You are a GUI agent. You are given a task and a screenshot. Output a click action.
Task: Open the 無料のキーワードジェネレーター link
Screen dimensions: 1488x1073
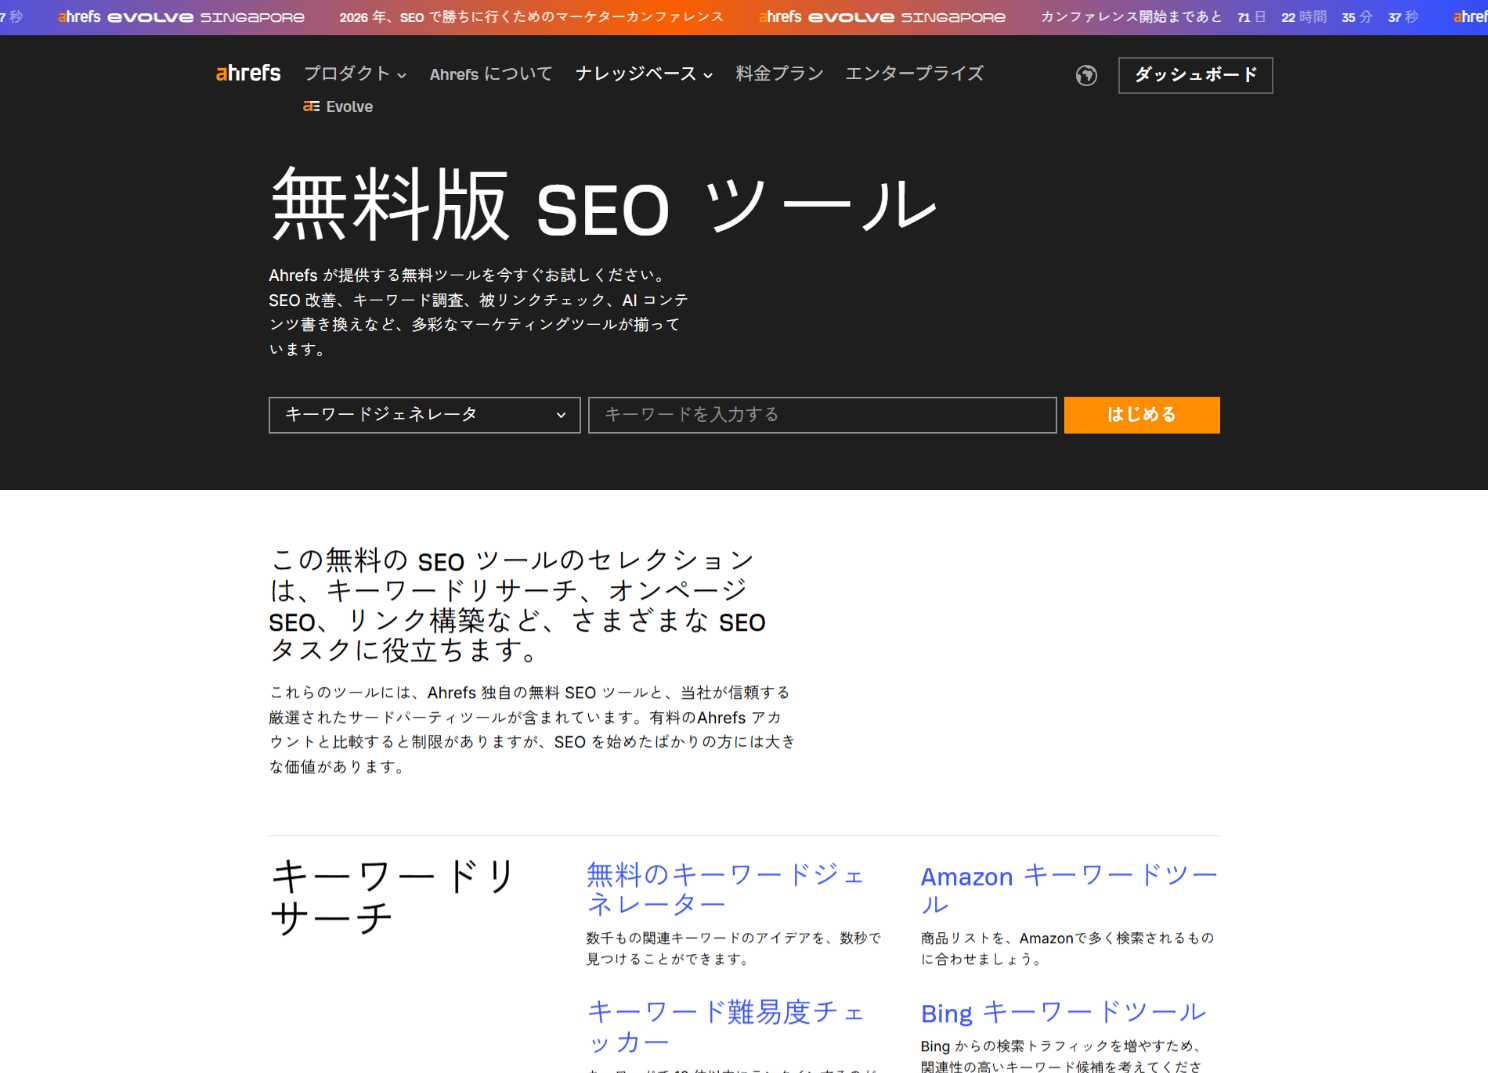coord(725,889)
